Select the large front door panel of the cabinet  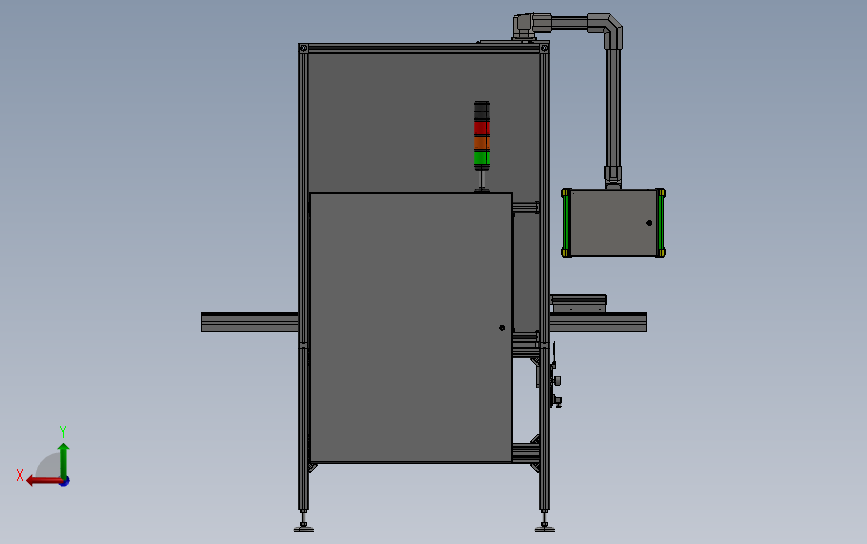tap(411, 327)
